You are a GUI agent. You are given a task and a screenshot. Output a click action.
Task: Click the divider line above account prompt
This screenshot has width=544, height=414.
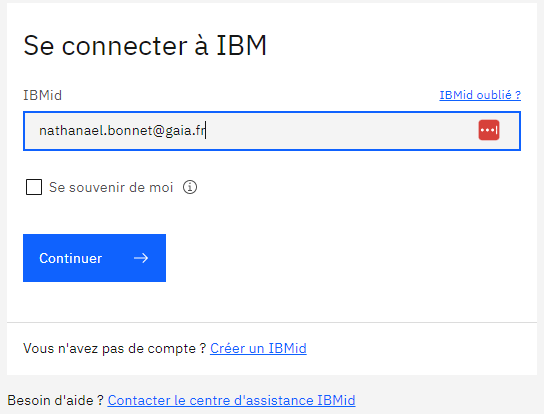[272, 322]
